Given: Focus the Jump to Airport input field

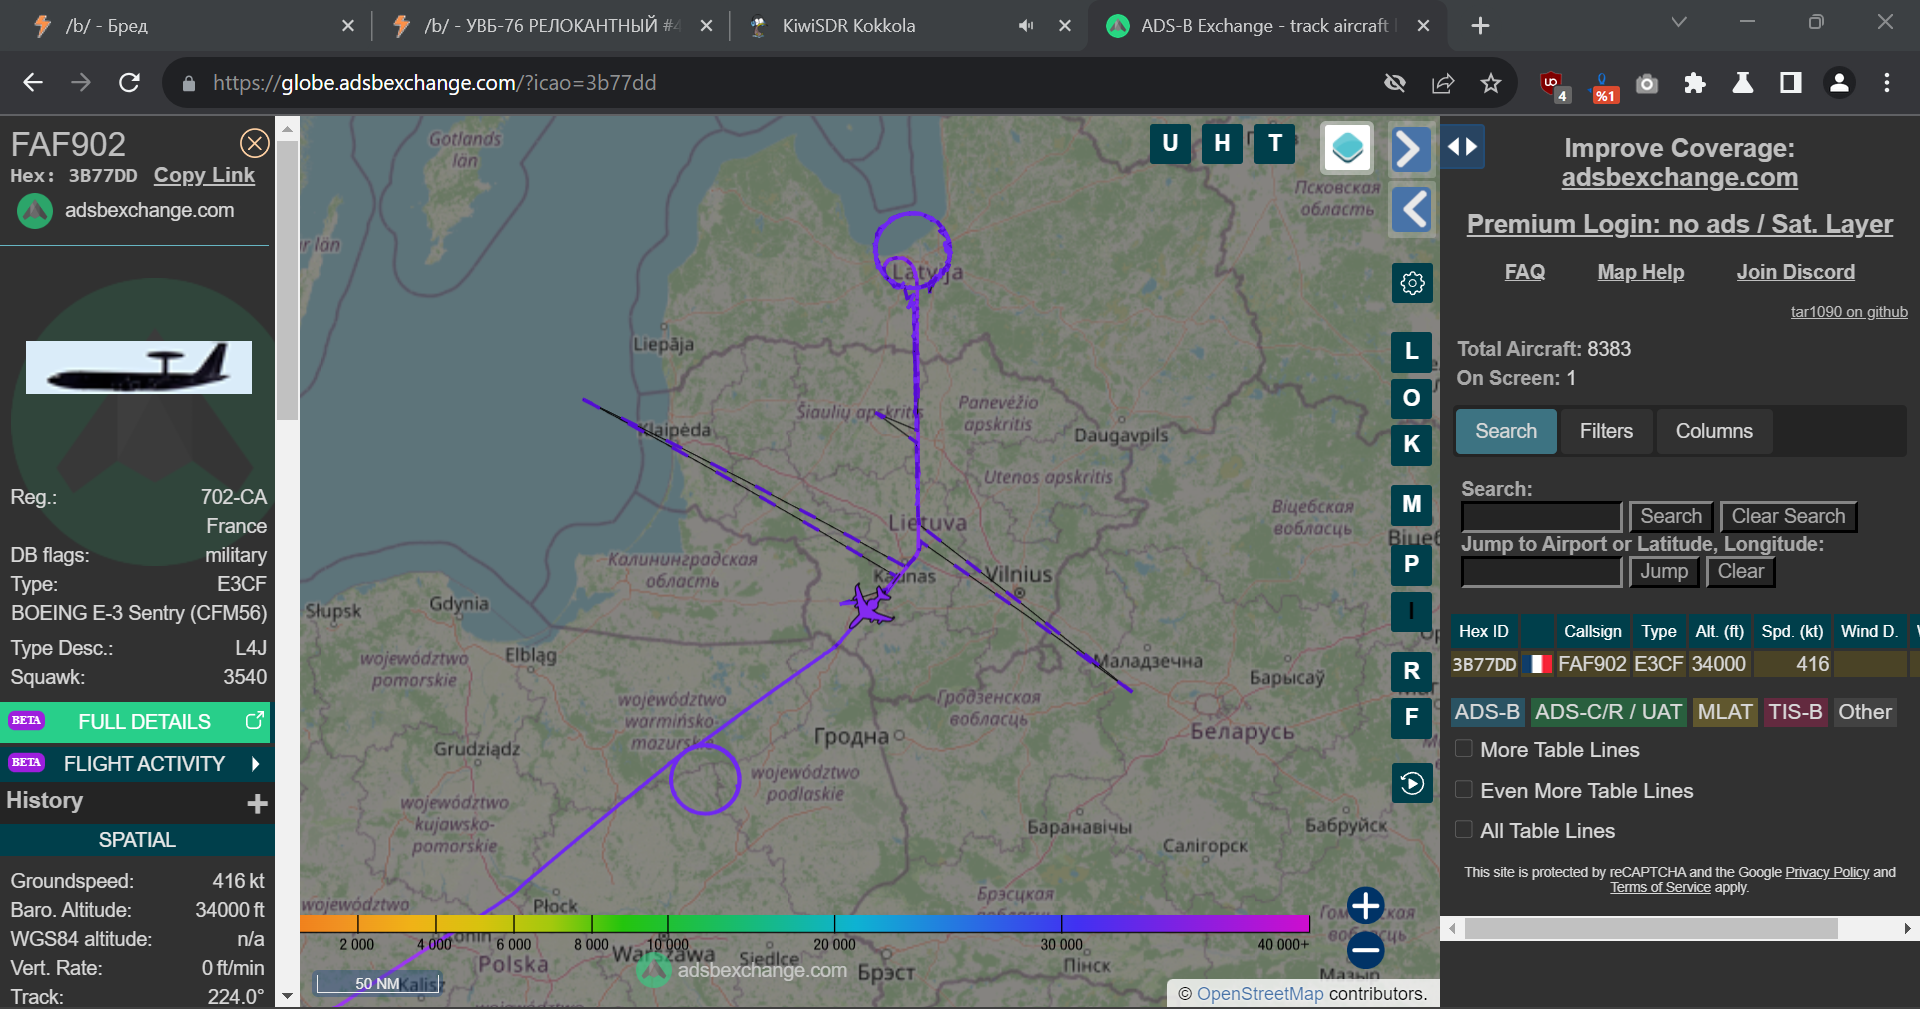Looking at the screenshot, I should pyautogui.click(x=1541, y=572).
